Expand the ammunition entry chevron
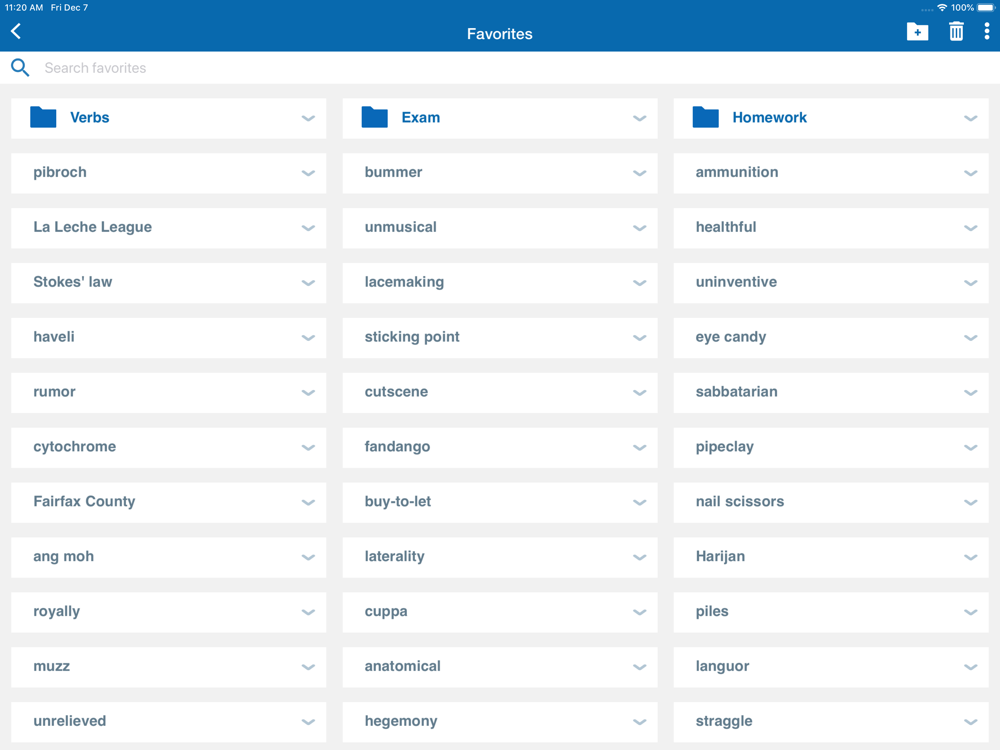 [971, 173]
